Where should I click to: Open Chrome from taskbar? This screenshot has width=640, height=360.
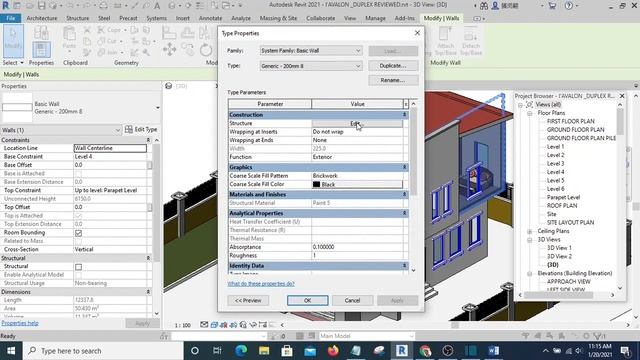click(425, 351)
